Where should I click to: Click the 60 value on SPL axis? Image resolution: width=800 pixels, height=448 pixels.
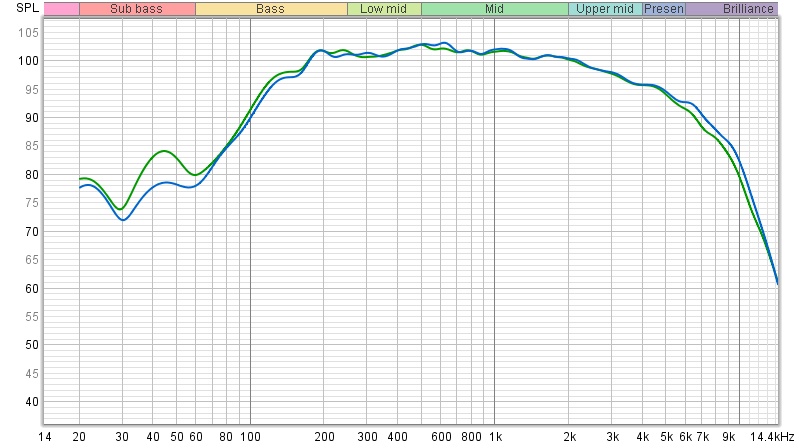[x=32, y=289]
